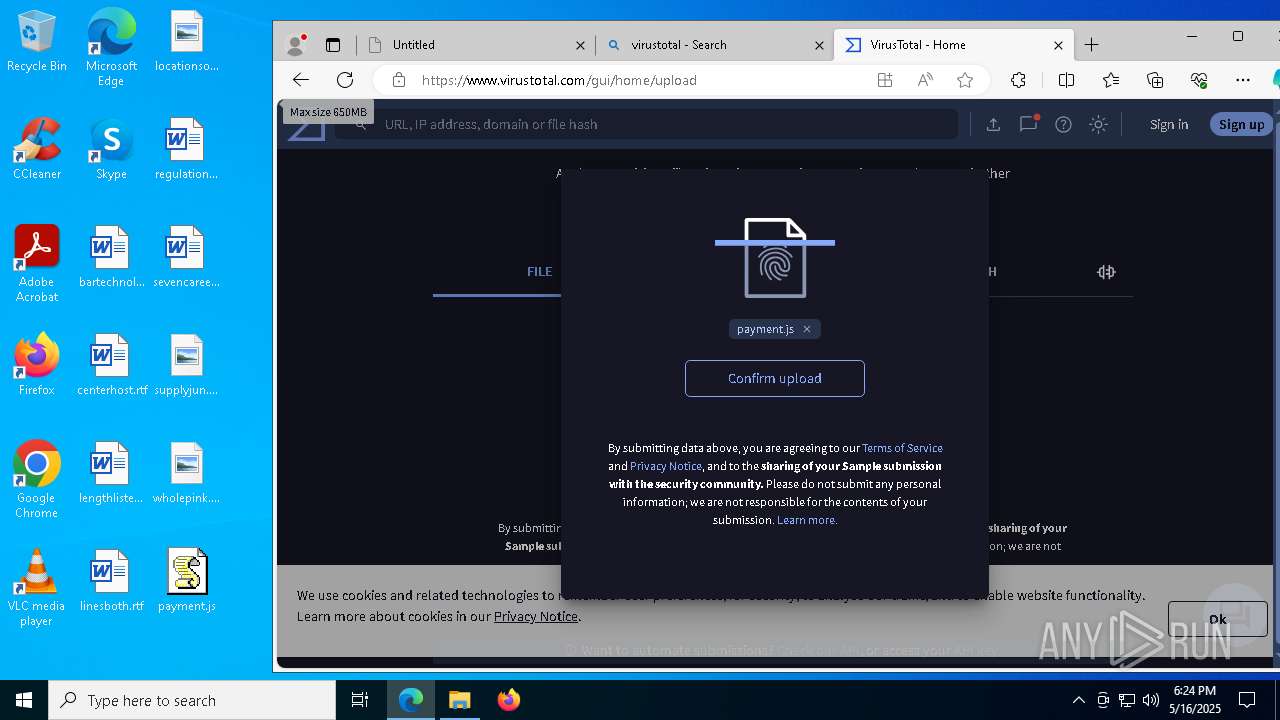Open Edge Settings and more menu
Viewport: 1280px width, 720px height.
click(x=1243, y=80)
